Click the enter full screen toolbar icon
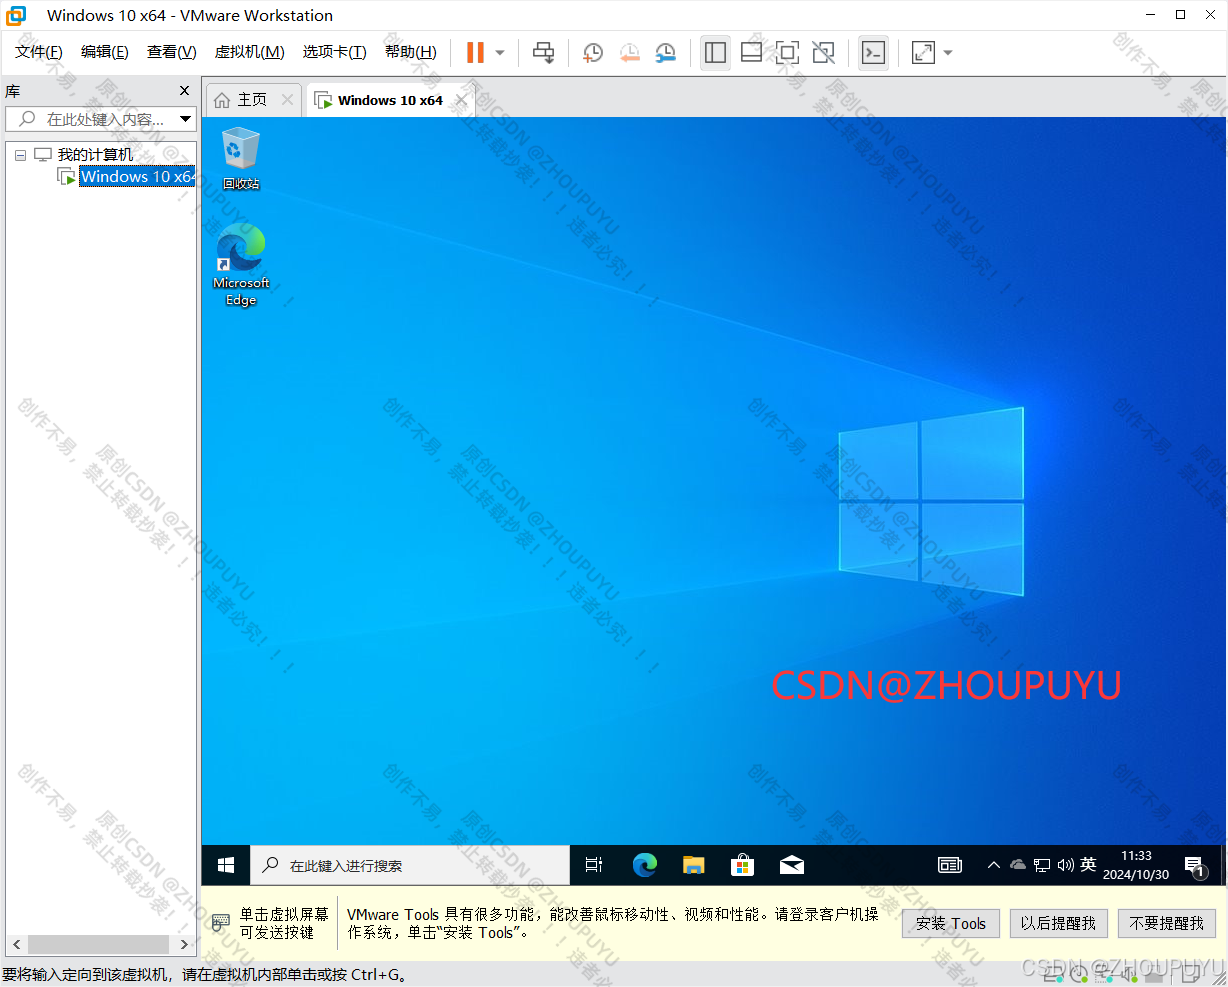The height and width of the screenshot is (987, 1228). 787,53
